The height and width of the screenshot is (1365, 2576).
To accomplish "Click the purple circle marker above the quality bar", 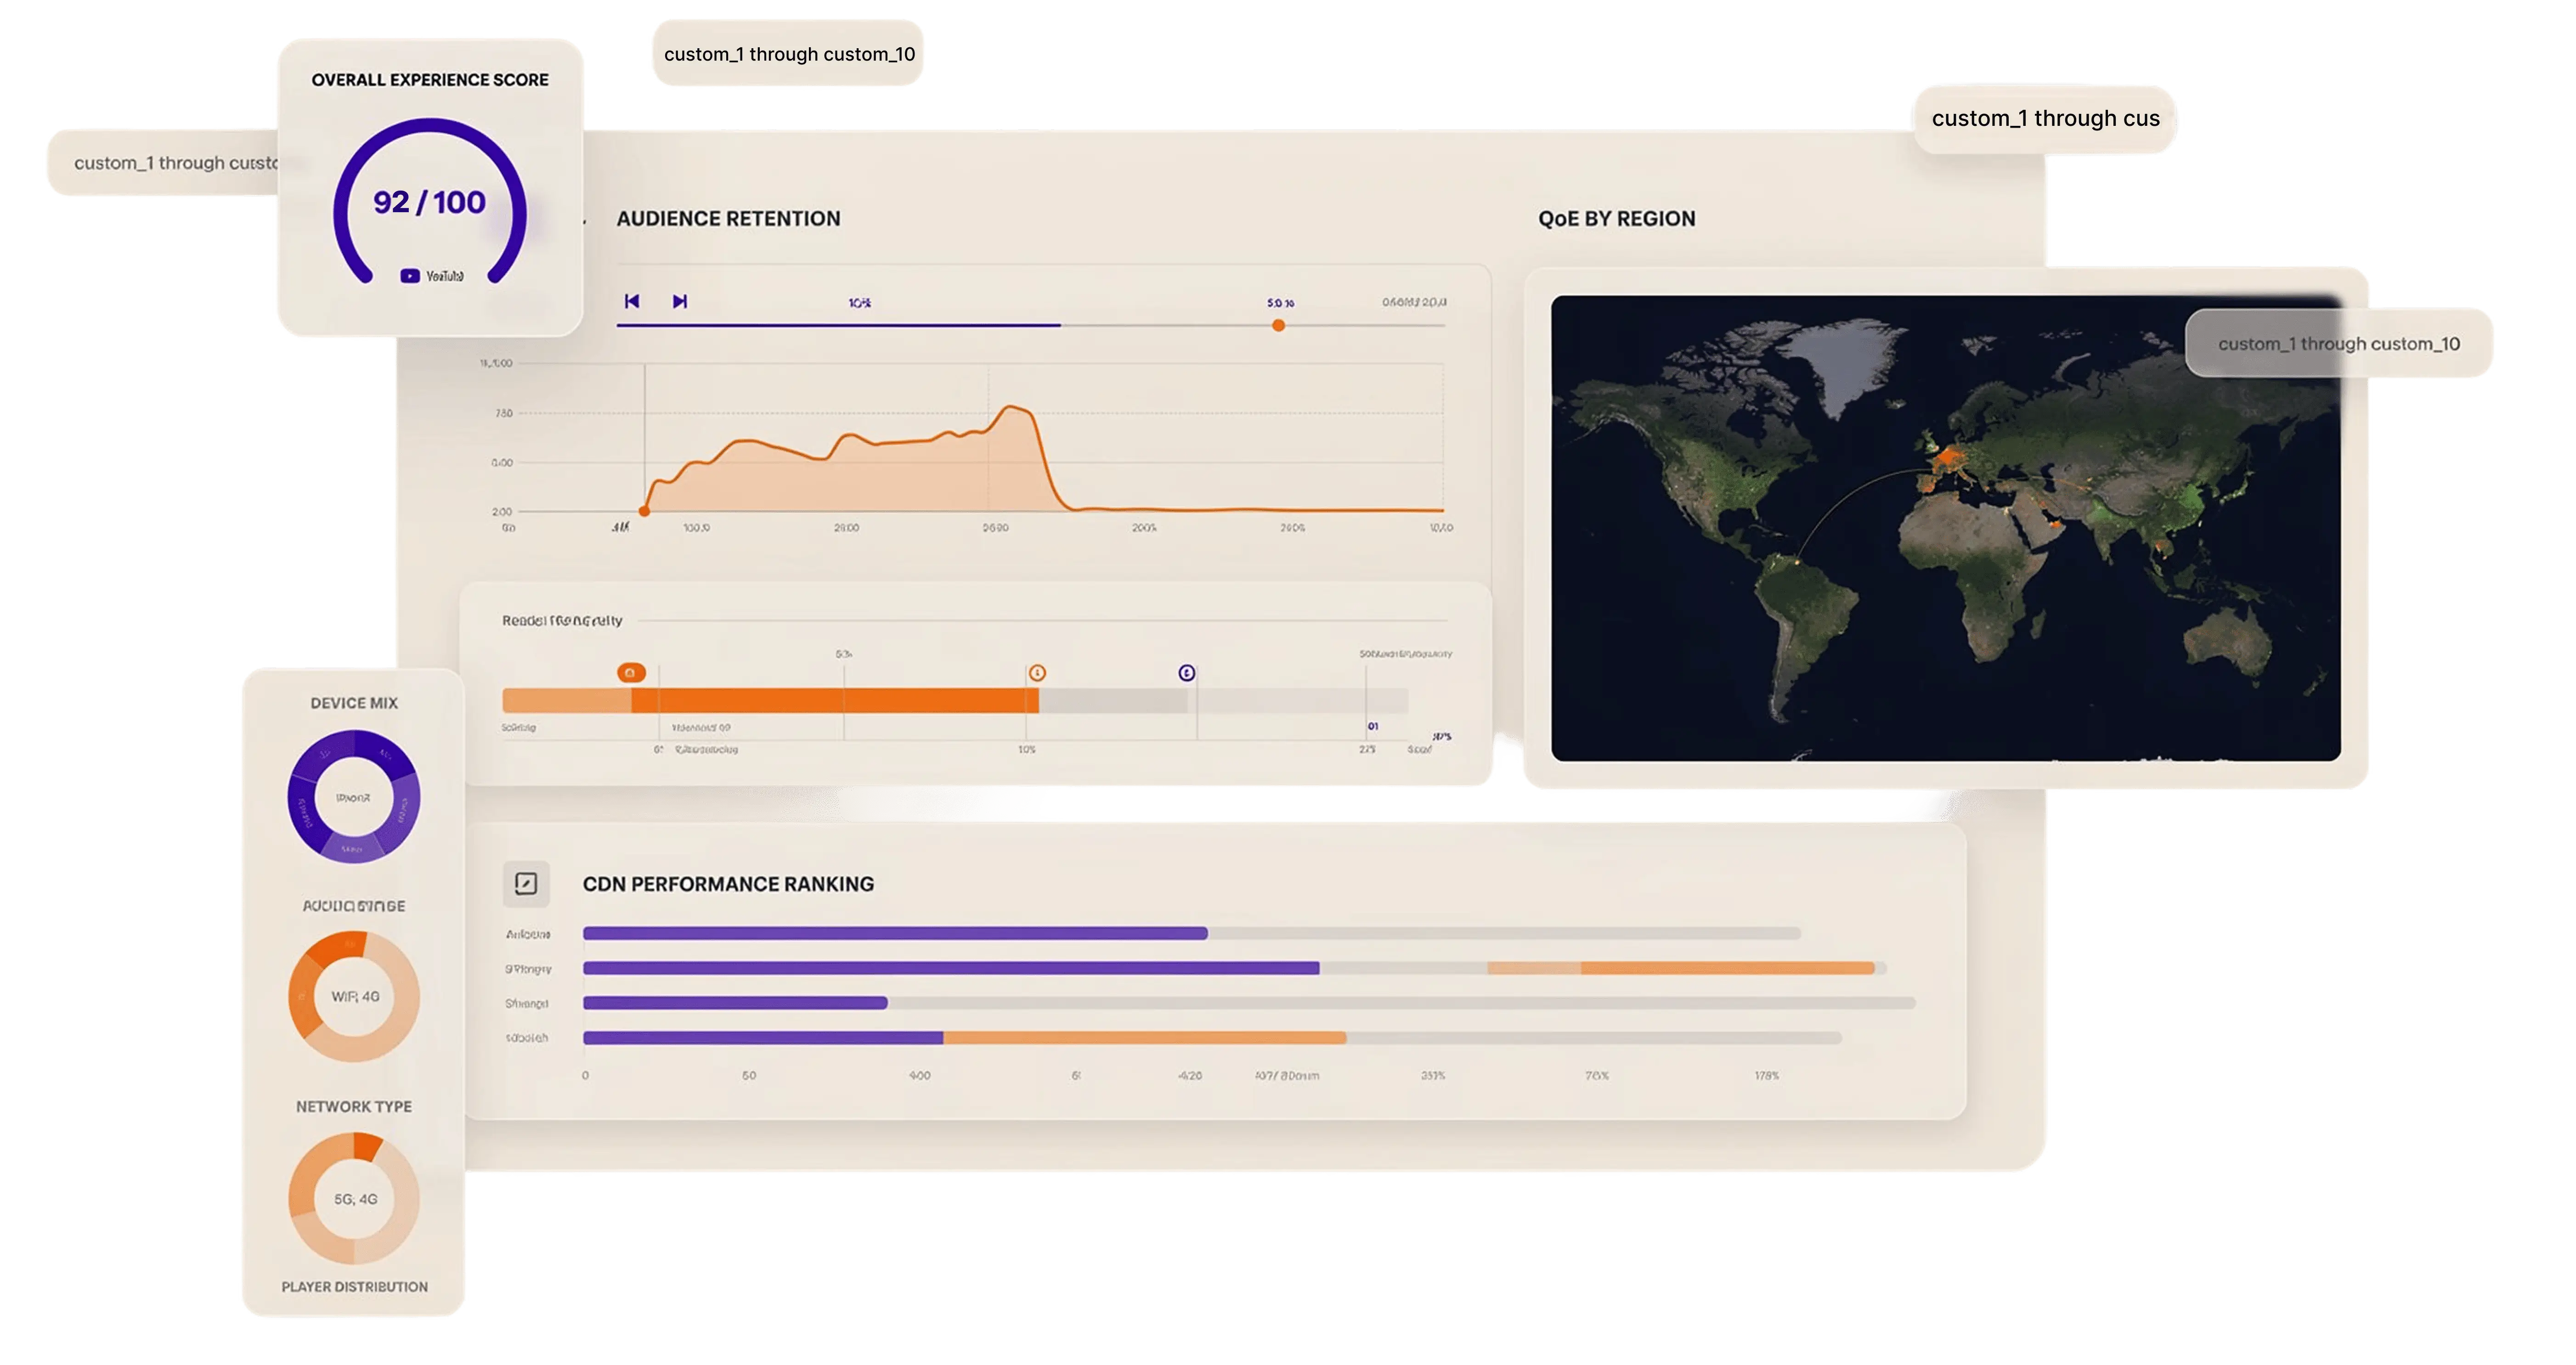I will coord(1186,673).
